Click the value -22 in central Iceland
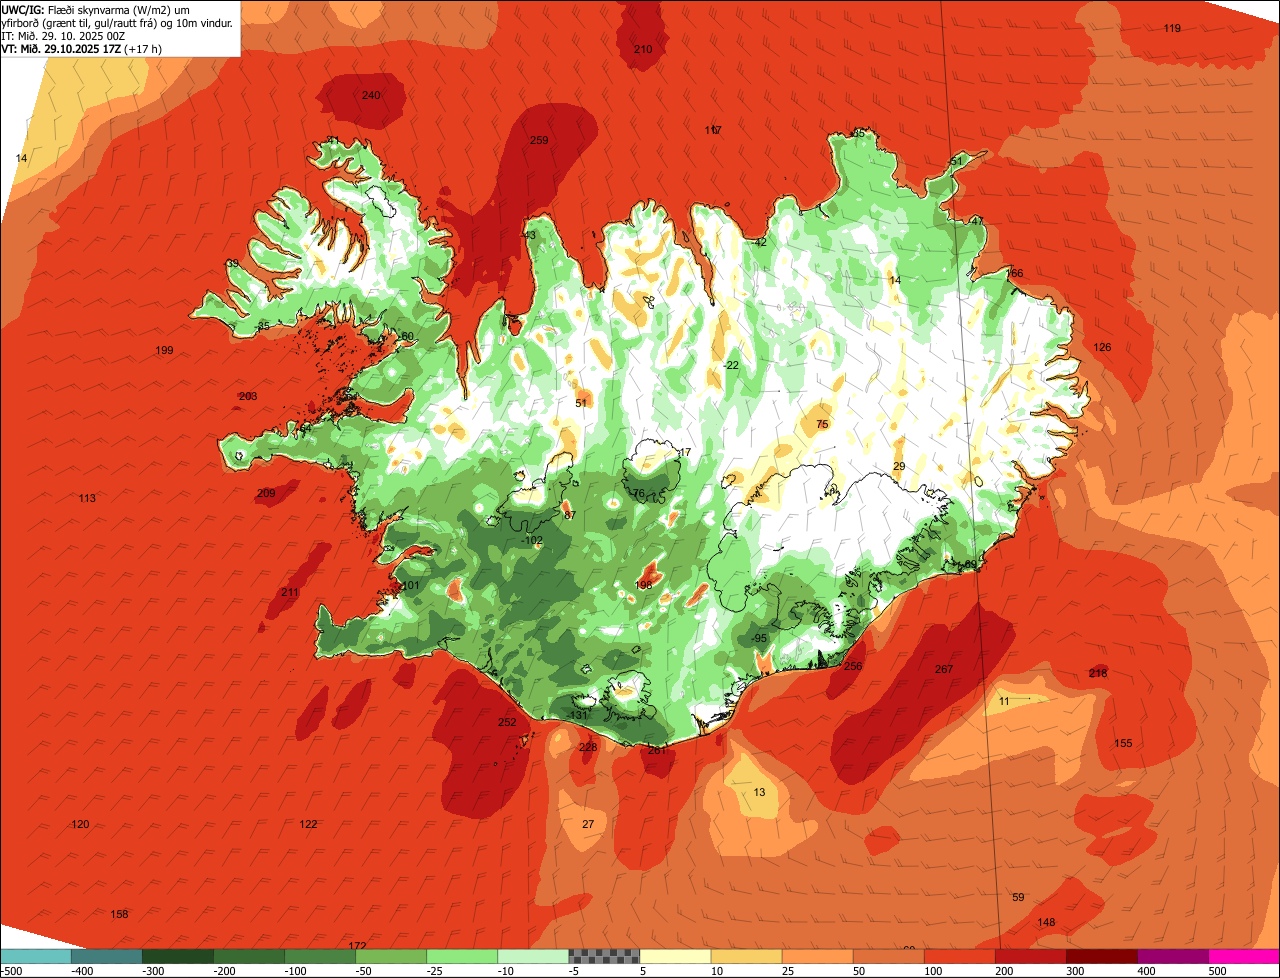This screenshot has width=1280, height=978. (x=731, y=366)
